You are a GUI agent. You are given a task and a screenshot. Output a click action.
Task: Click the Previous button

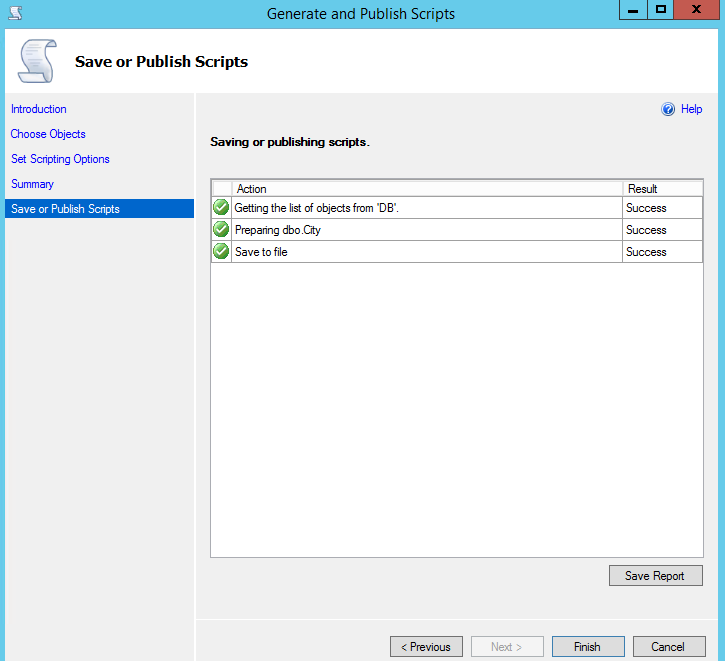pyautogui.click(x=426, y=647)
